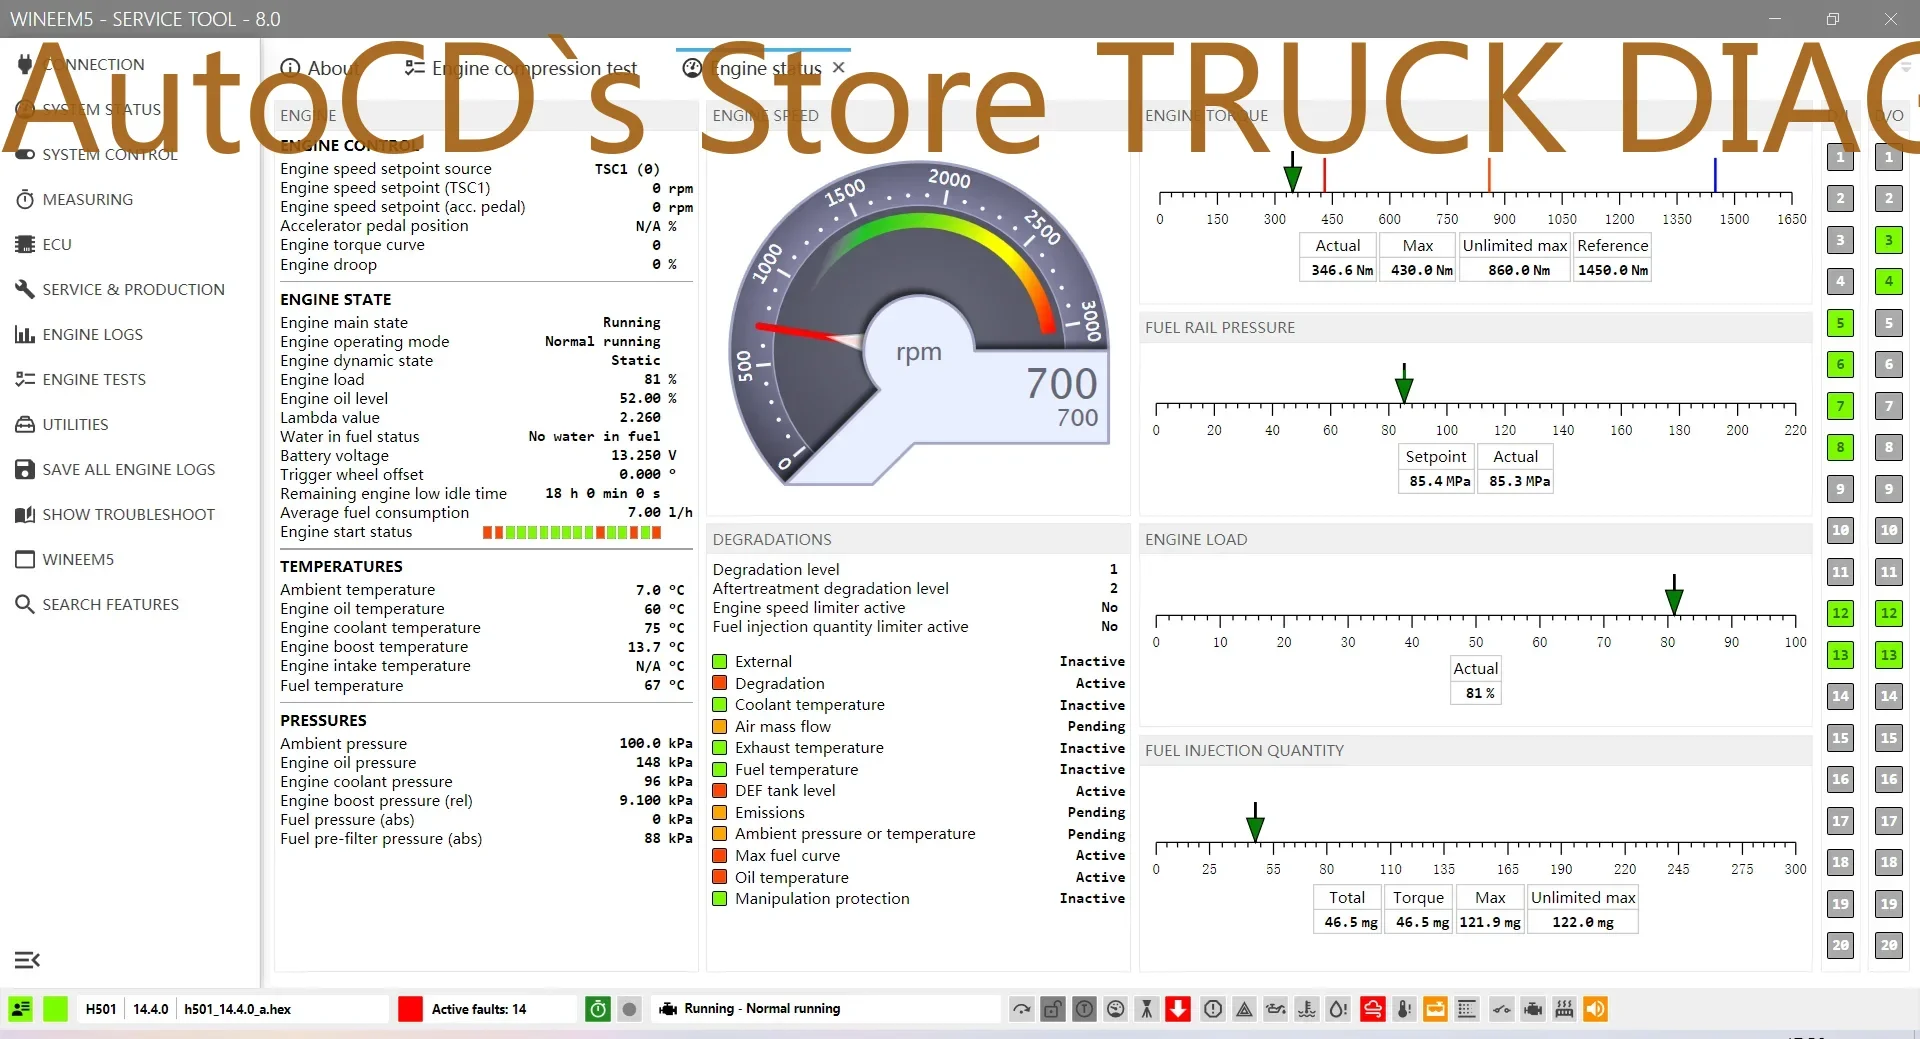This screenshot has width=1920, height=1039.
Task: Click the thermometer warning status icon
Action: tap(1404, 1009)
